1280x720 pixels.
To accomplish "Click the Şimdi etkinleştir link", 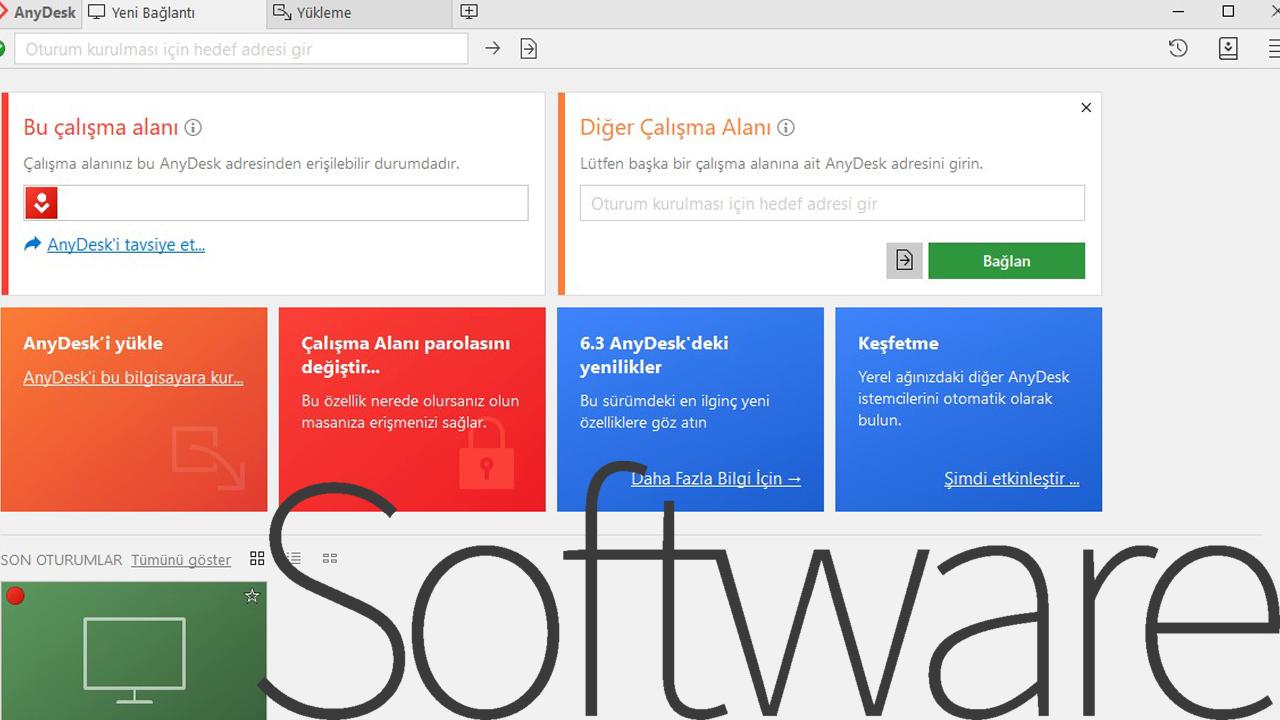I will pyautogui.click(x=1012, y=478).
